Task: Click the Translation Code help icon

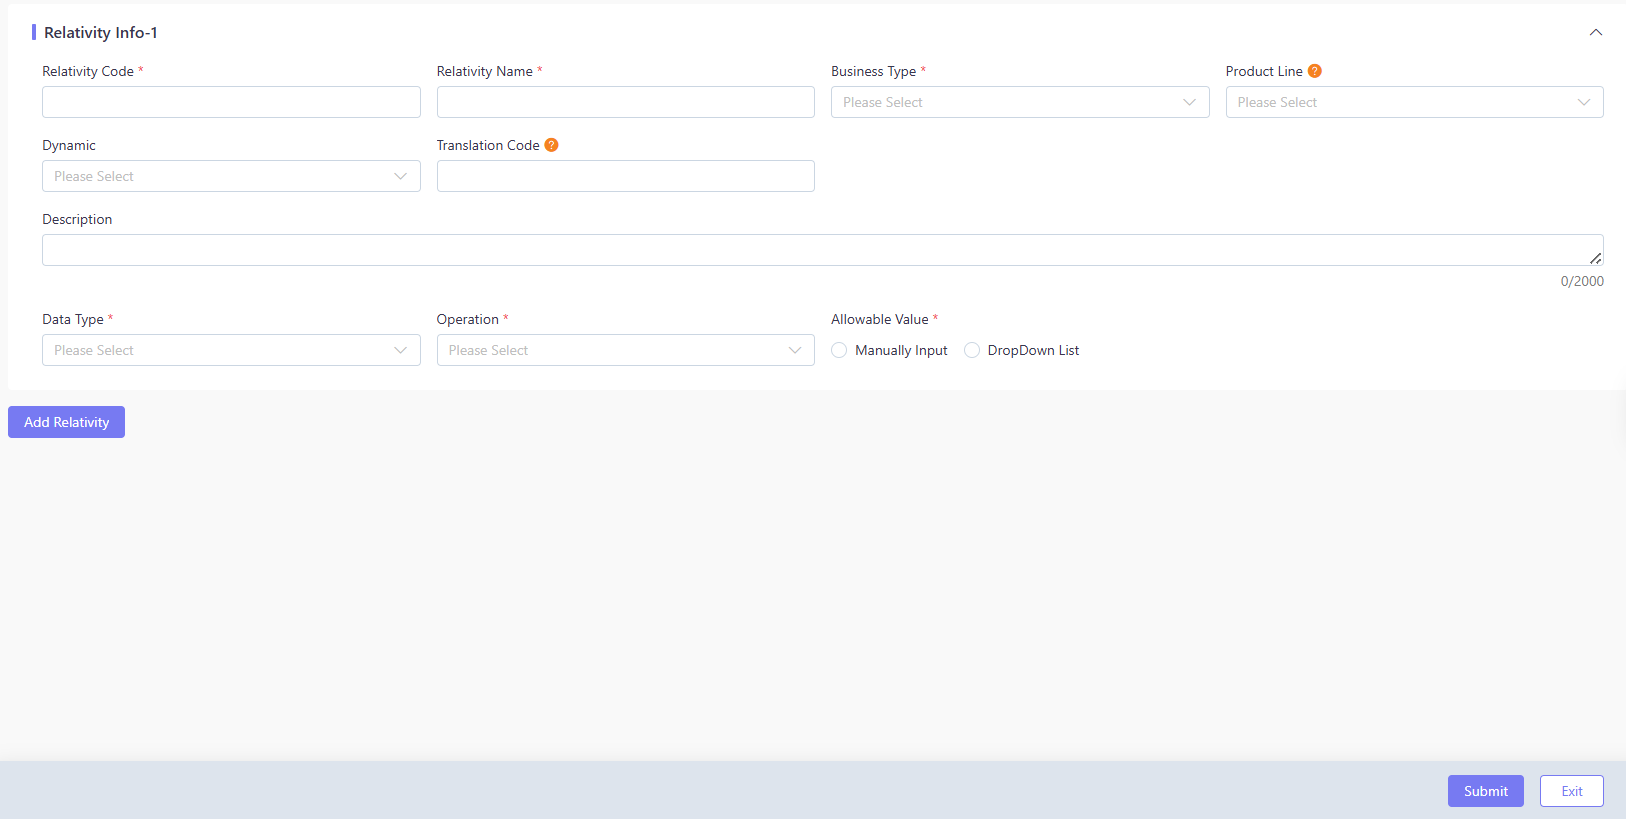Action: [x=551, y=145]
